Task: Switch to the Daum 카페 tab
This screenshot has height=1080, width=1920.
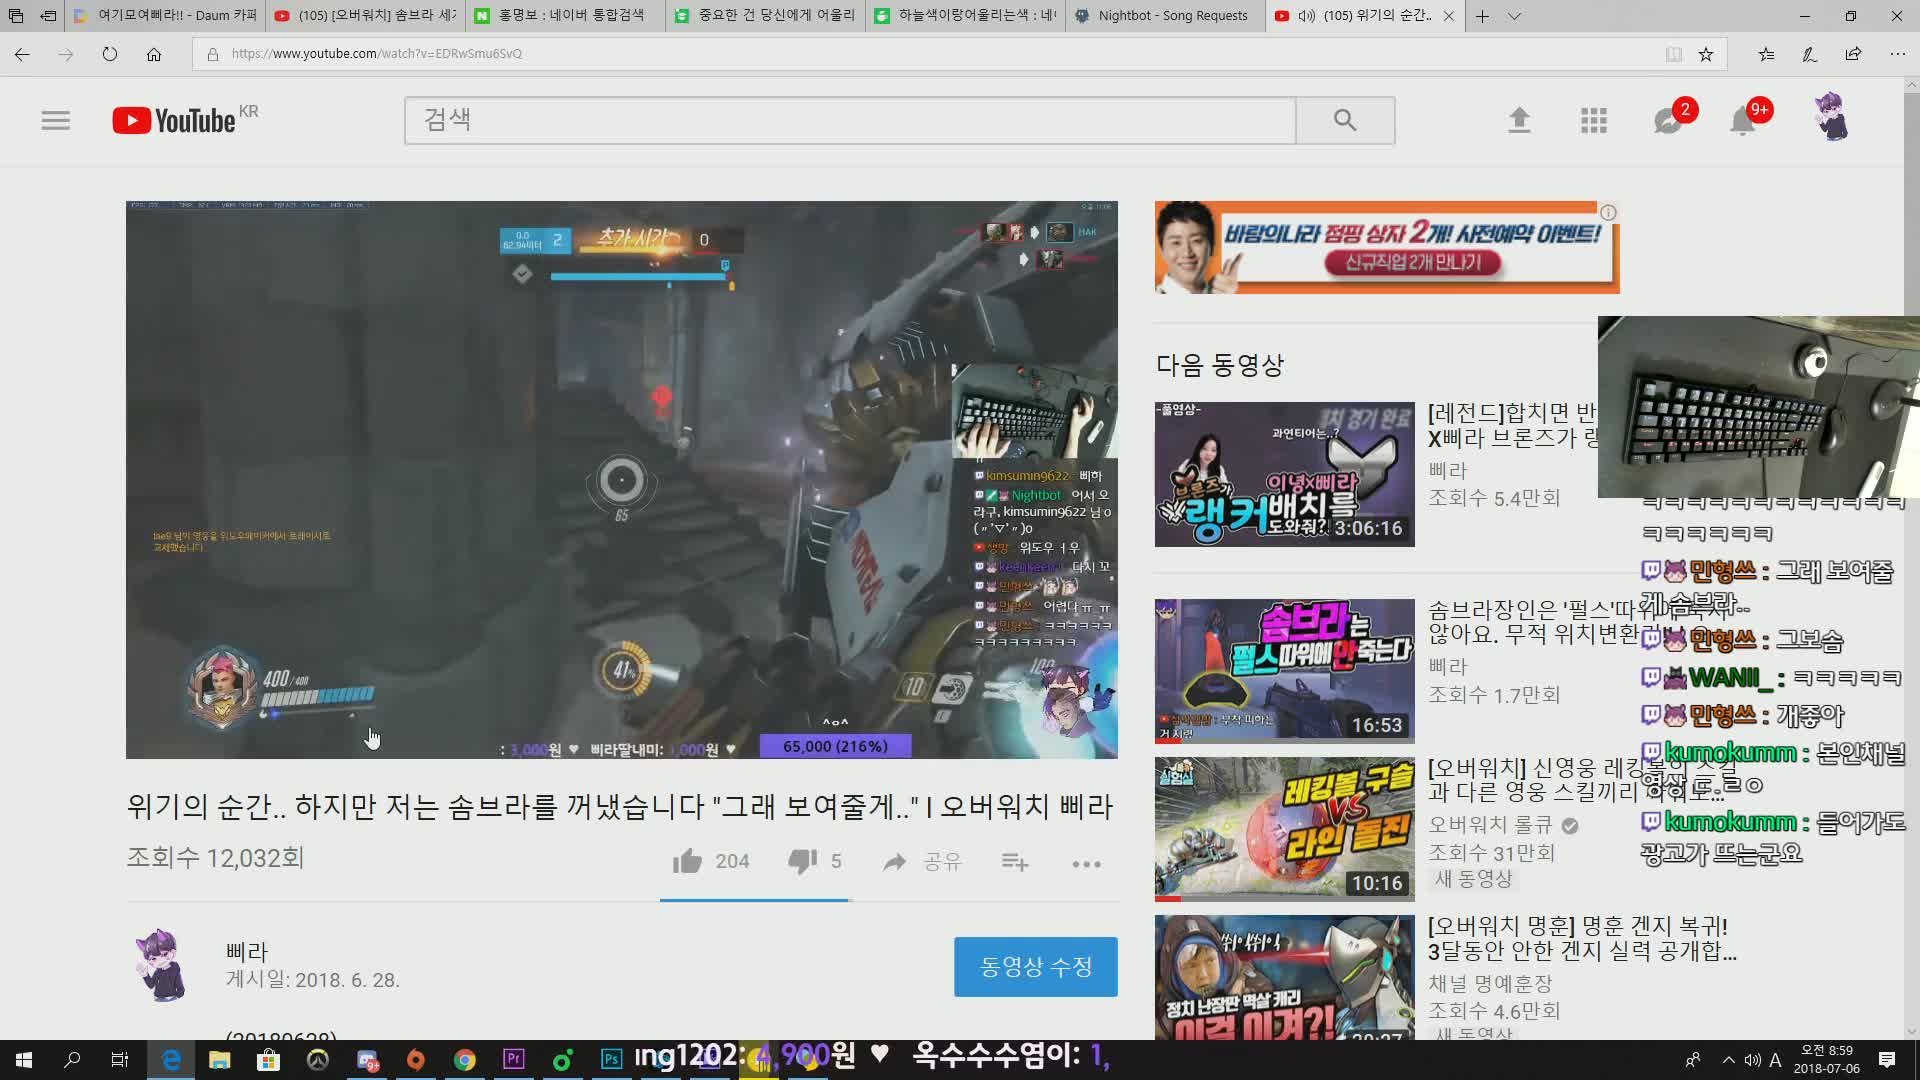Action: 165,16
